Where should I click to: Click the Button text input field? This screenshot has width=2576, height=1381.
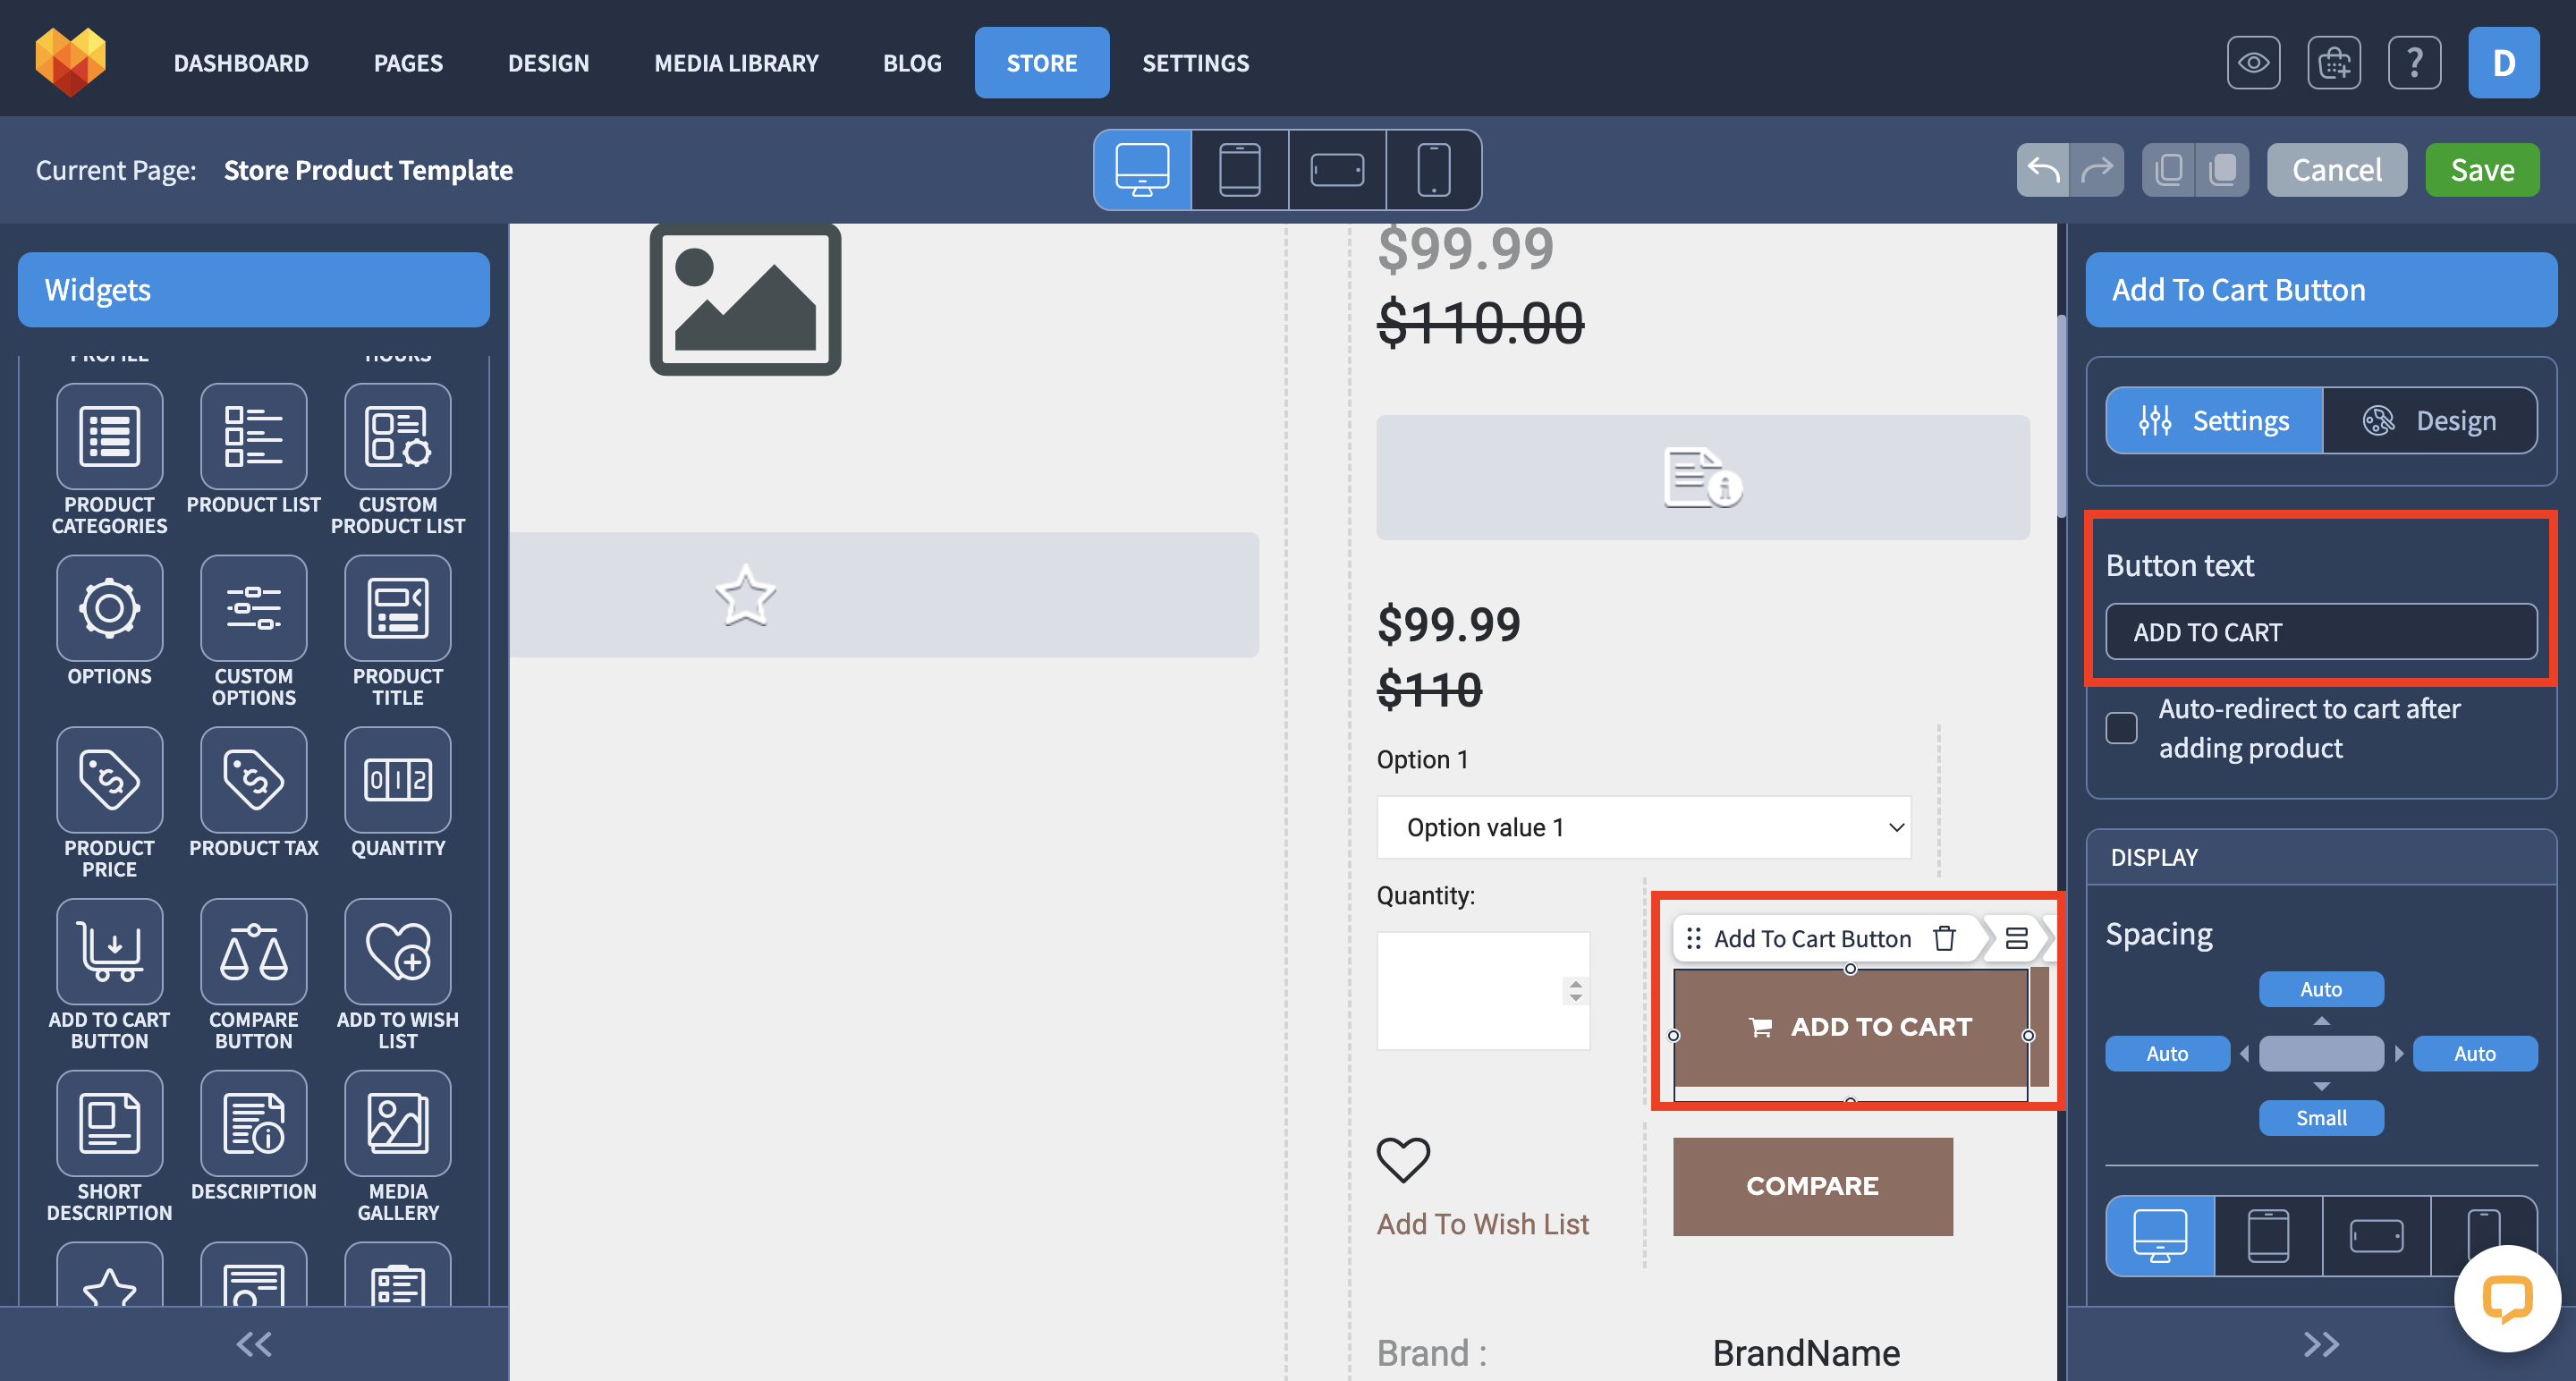coord(2320,632)
